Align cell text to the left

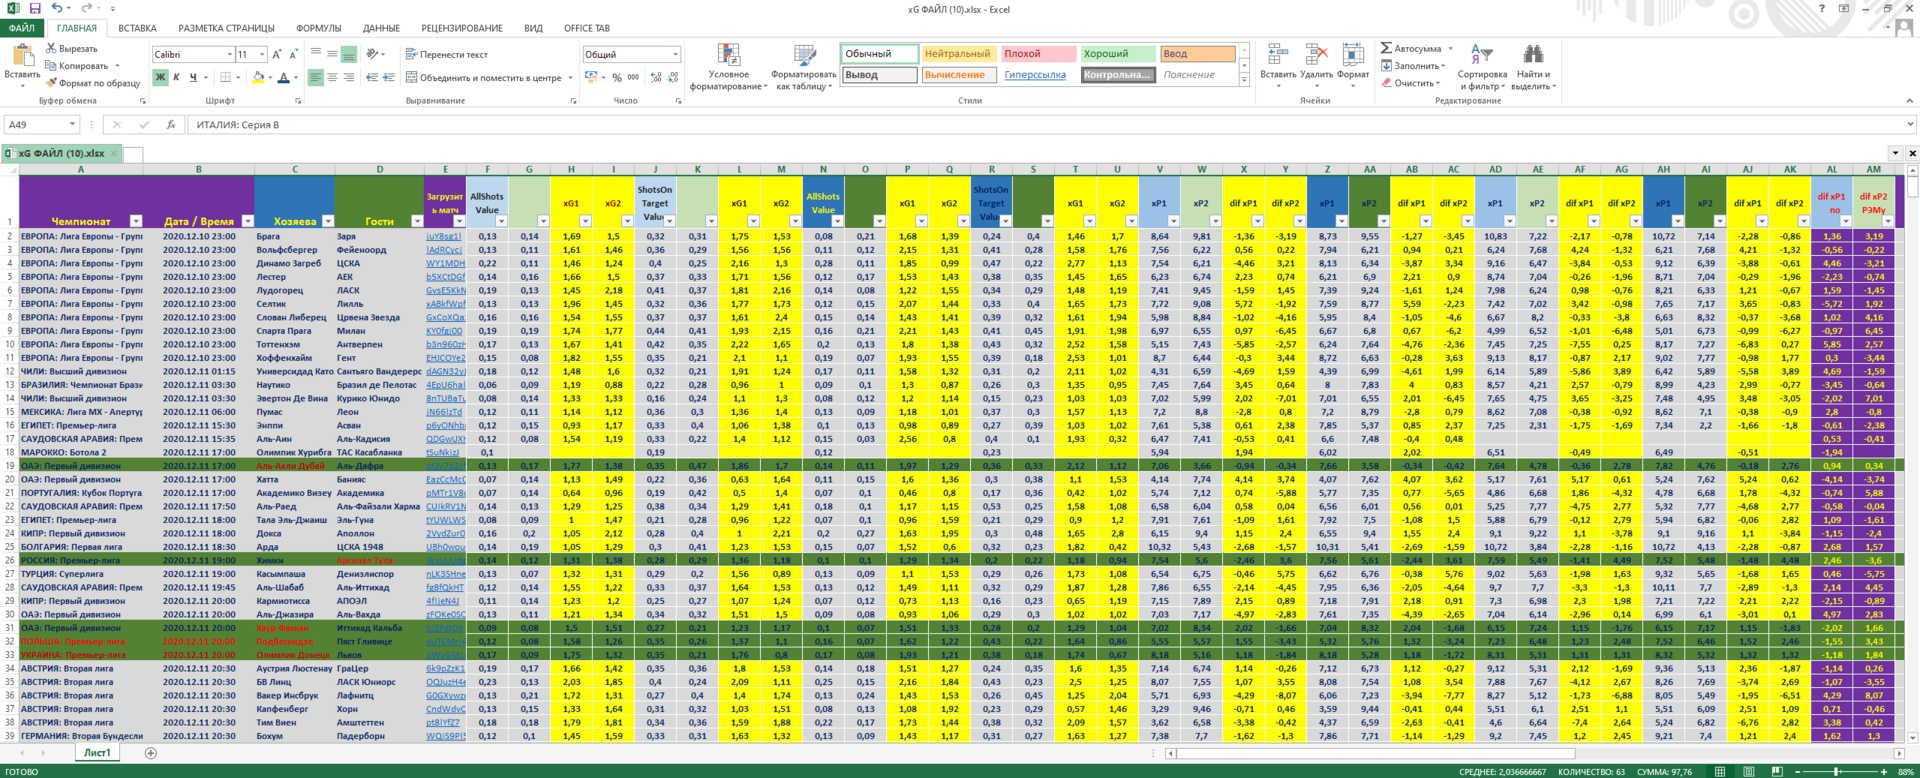point(315,77)
